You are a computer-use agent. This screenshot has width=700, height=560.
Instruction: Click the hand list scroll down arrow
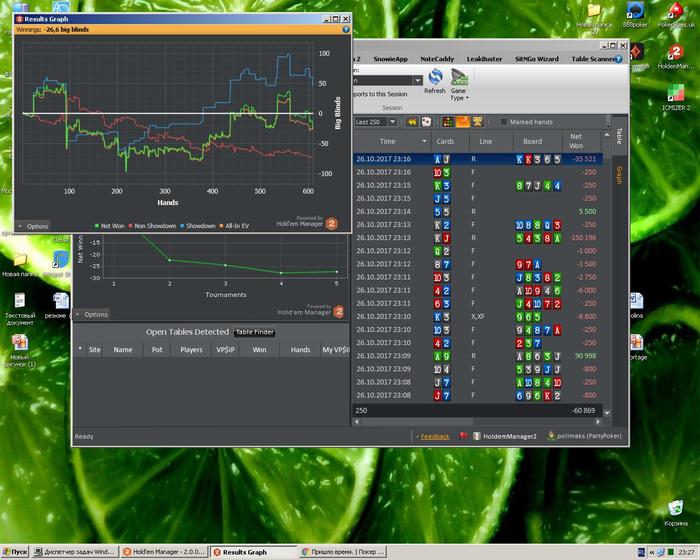click(x=607, y=413)
